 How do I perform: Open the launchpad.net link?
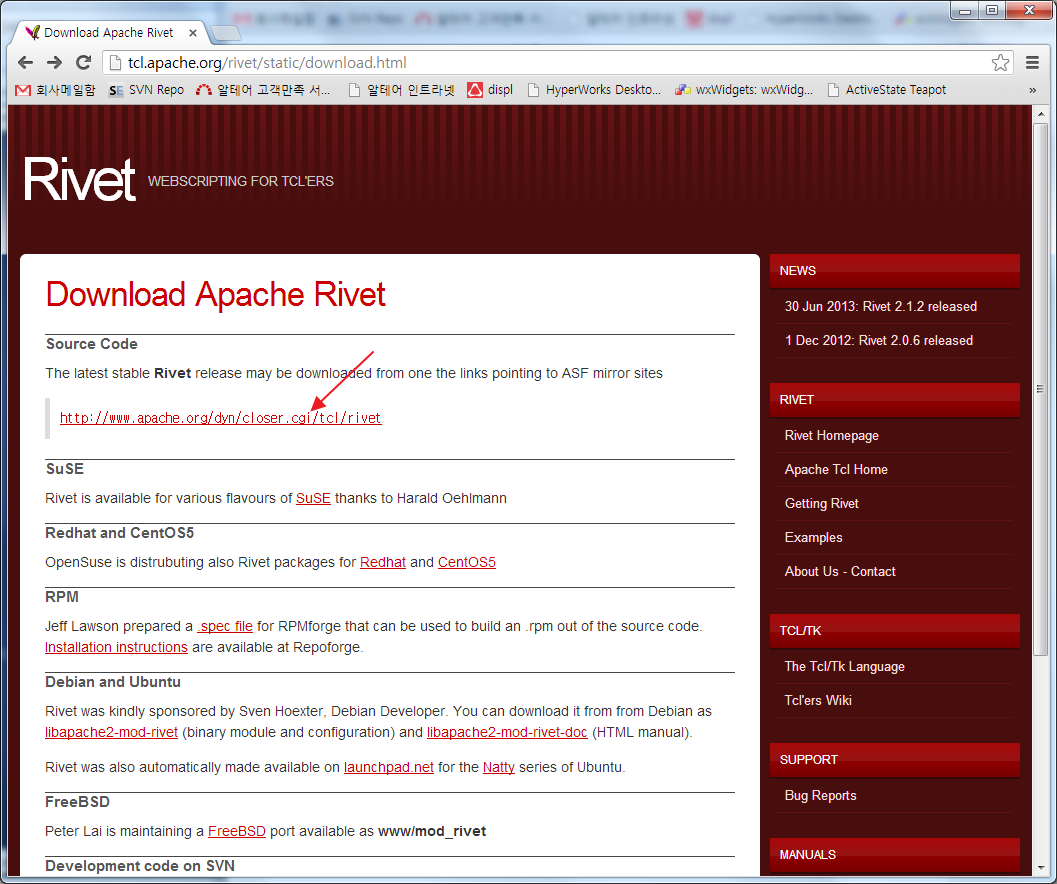coord(389,767)
